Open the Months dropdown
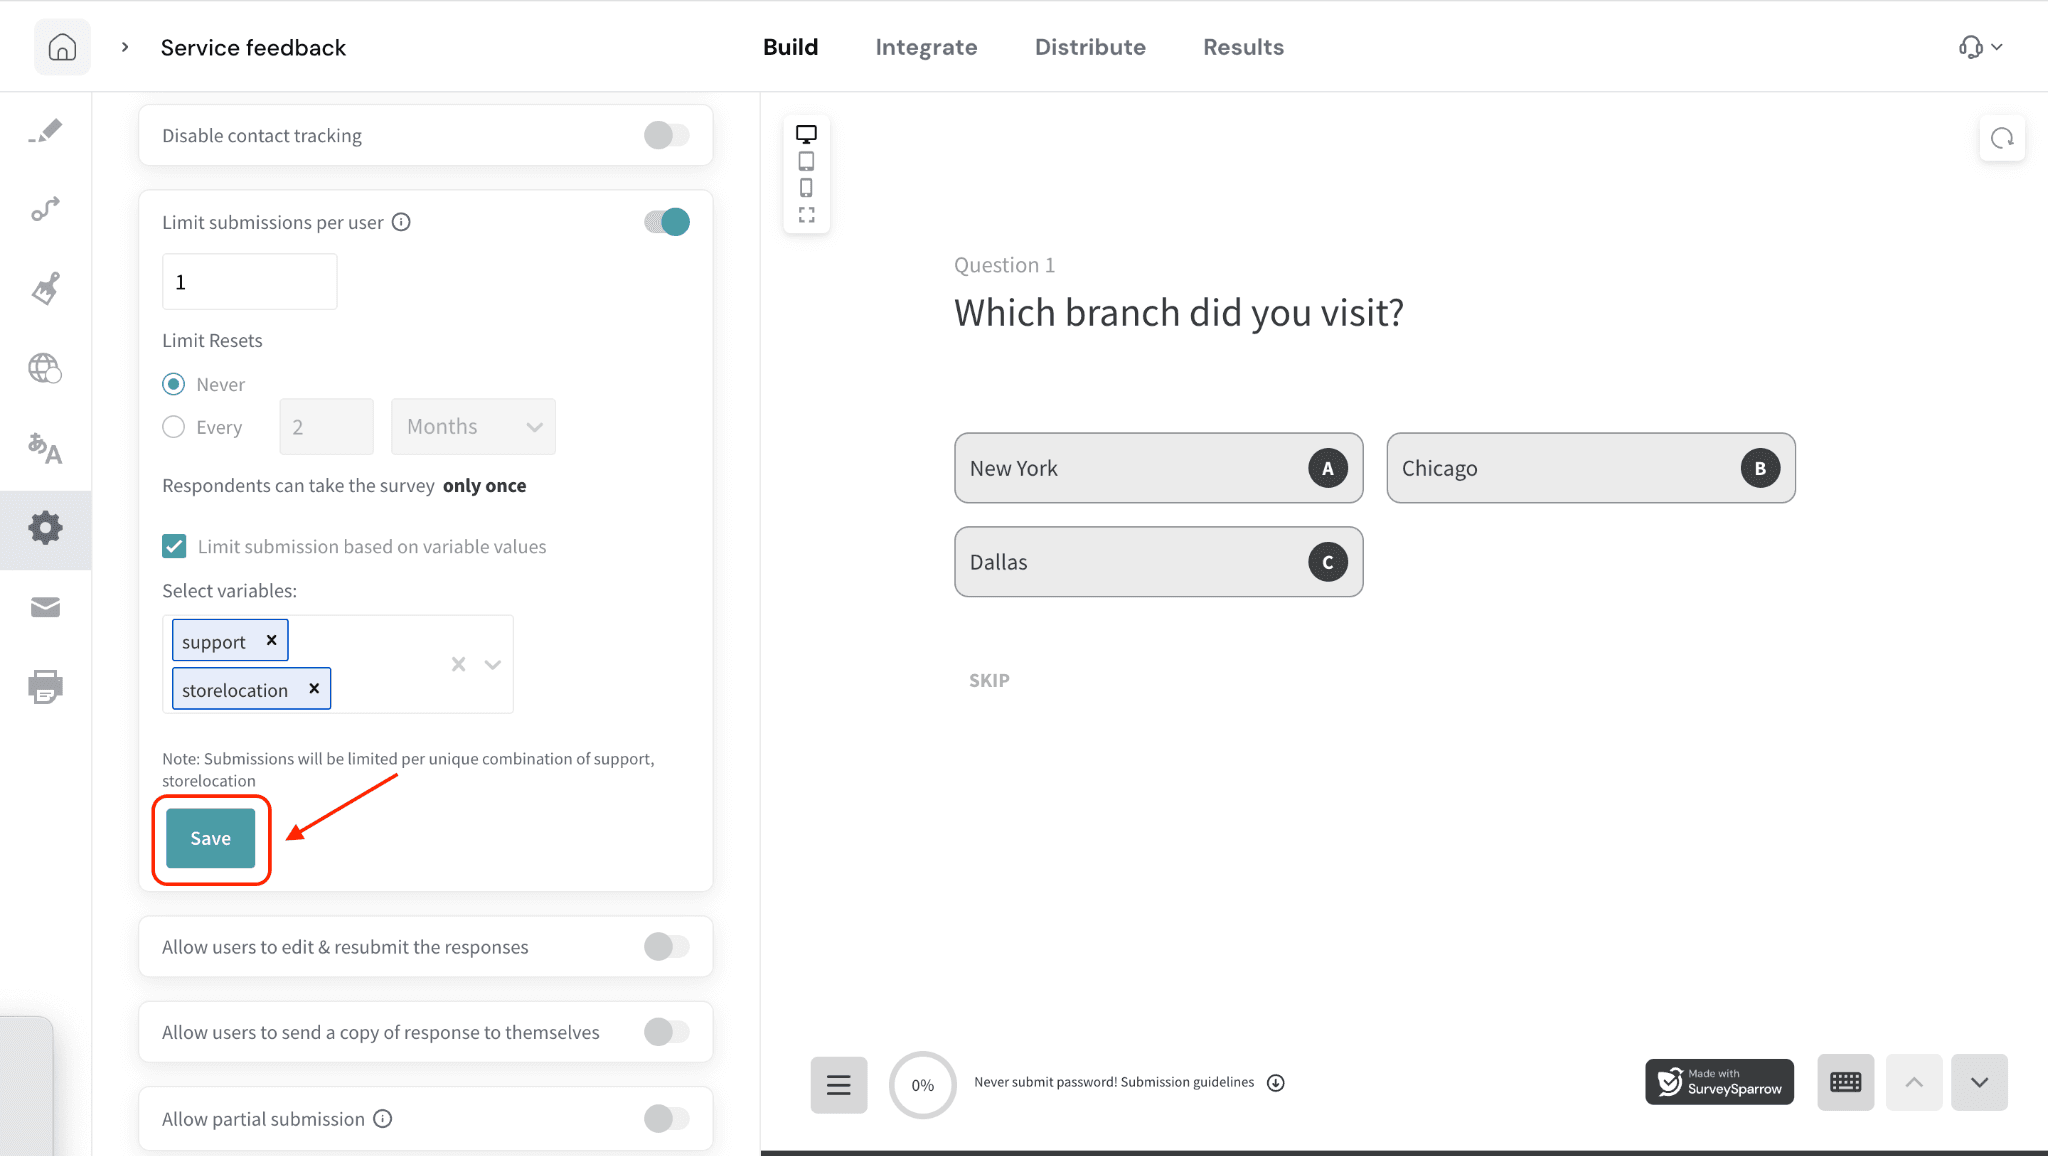The image size is (2048, 1156). (473, 427)
